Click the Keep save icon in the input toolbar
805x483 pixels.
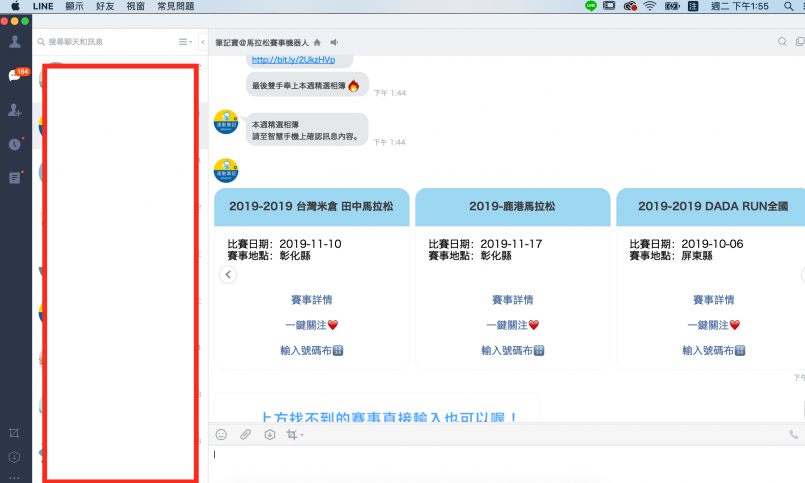[270, 435]
